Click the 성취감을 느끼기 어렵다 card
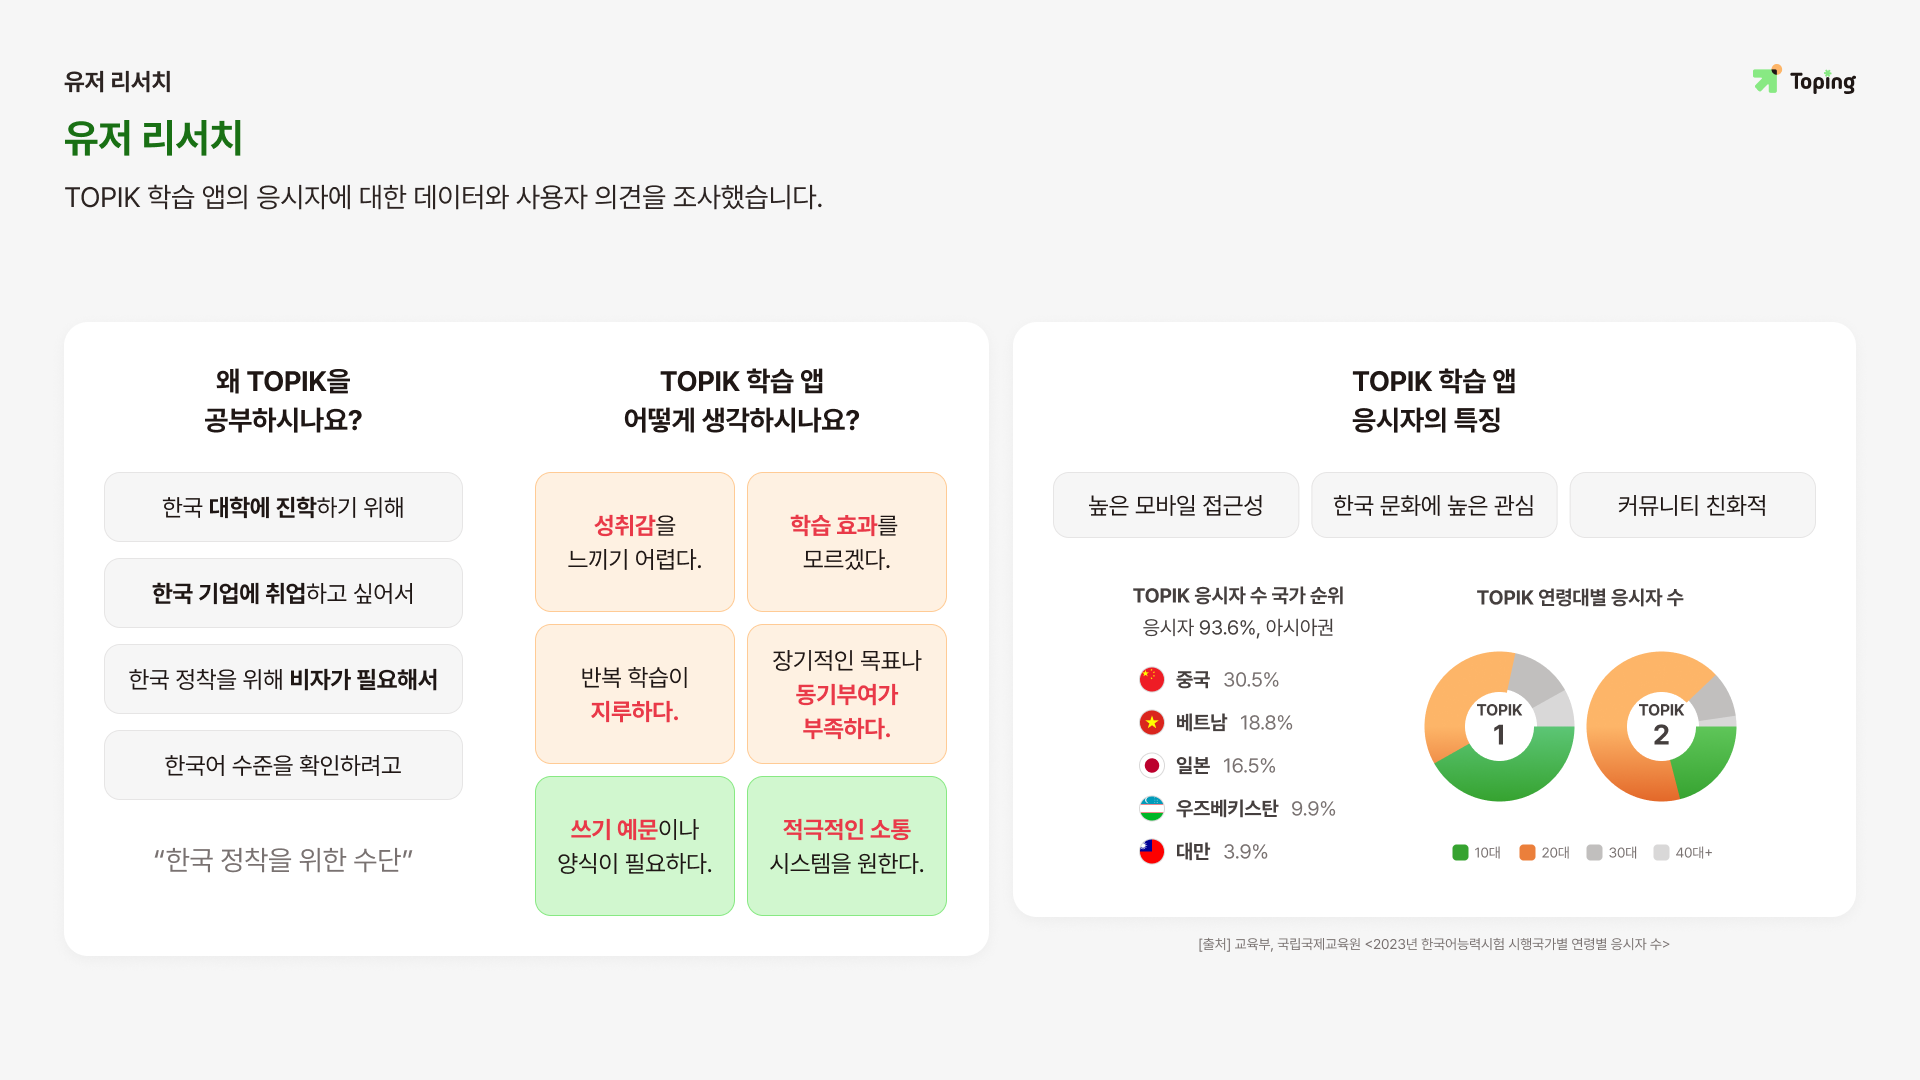This screenshot has height=1080, width=1920. pos(635,542)
